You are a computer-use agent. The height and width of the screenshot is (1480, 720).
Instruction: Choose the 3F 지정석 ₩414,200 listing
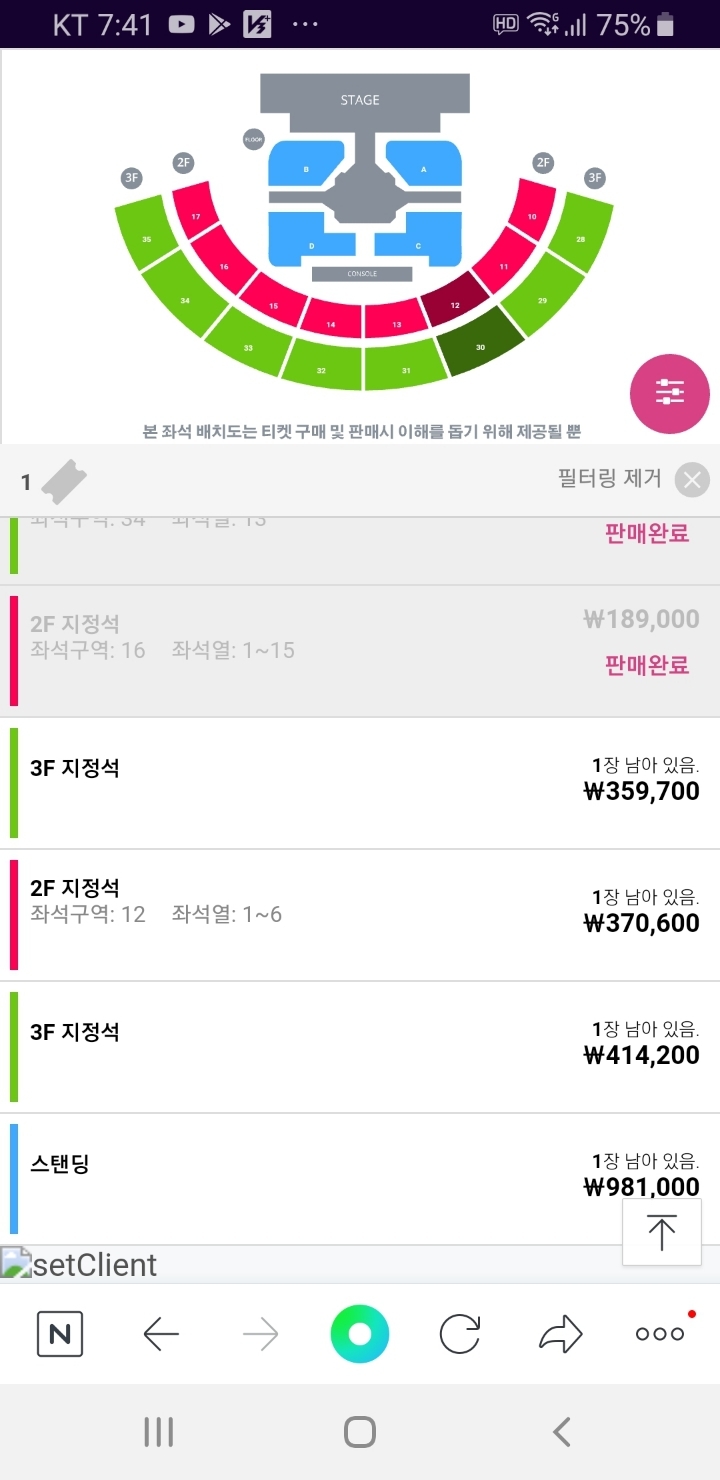360,1047
